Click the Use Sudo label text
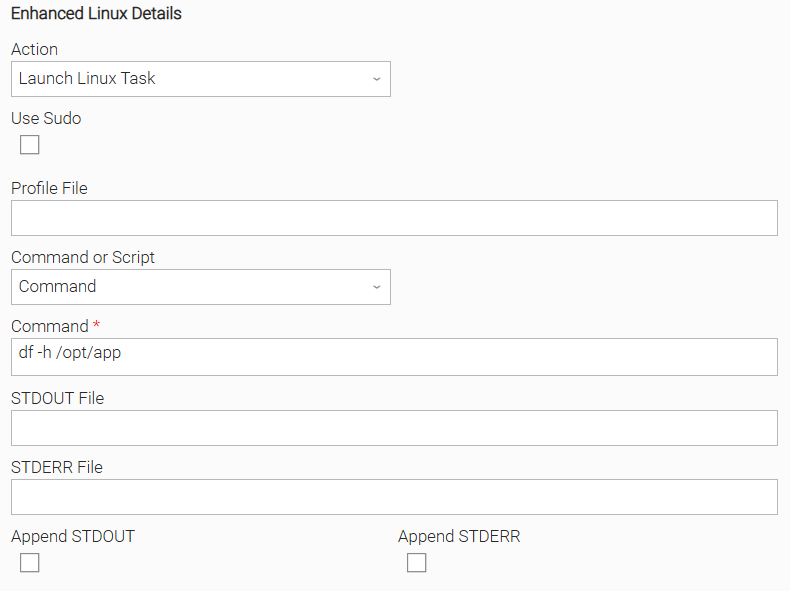Screen dimensions: 790x591 [46, 118]
